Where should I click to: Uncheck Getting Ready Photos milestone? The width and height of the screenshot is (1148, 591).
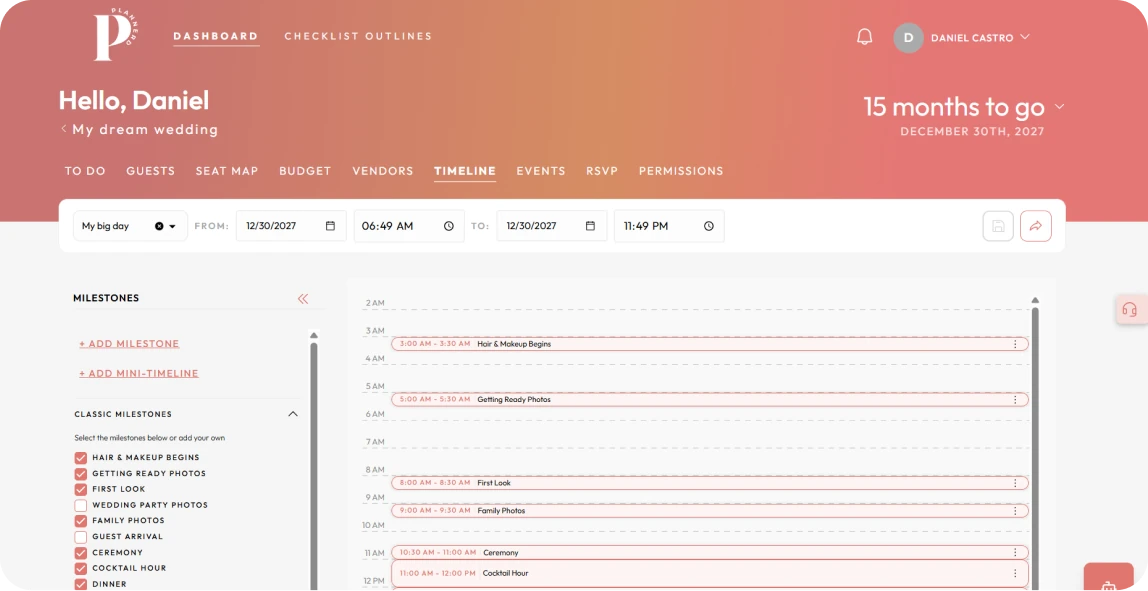(81, 474)
